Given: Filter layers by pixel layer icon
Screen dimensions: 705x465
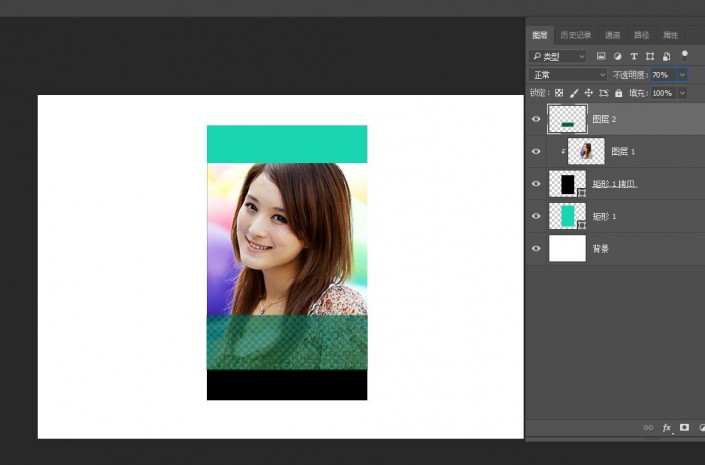Looking at the screenshot, I should tap(601, 56).
